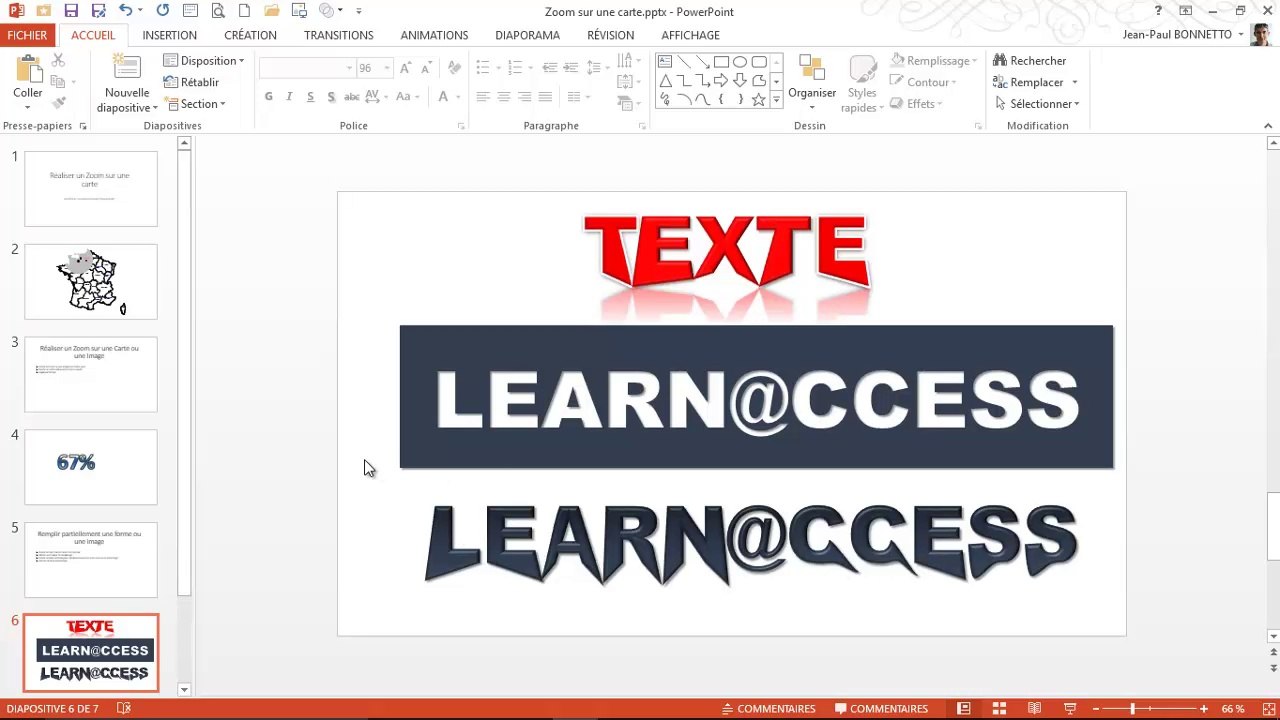
Task: Align text right in Paragraphe group
Action: click(524, 97)
